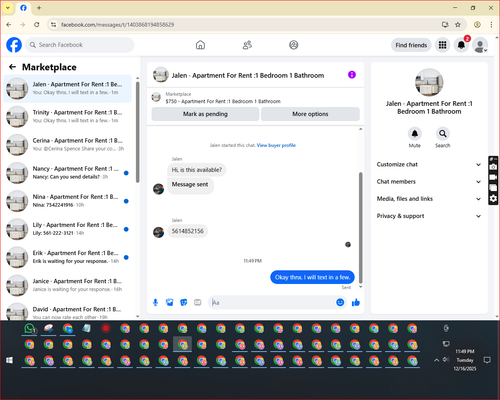This screenshot has width=500, height=400.
Task: Click the 5614852156 phone number message
Action: click(187, 231)
